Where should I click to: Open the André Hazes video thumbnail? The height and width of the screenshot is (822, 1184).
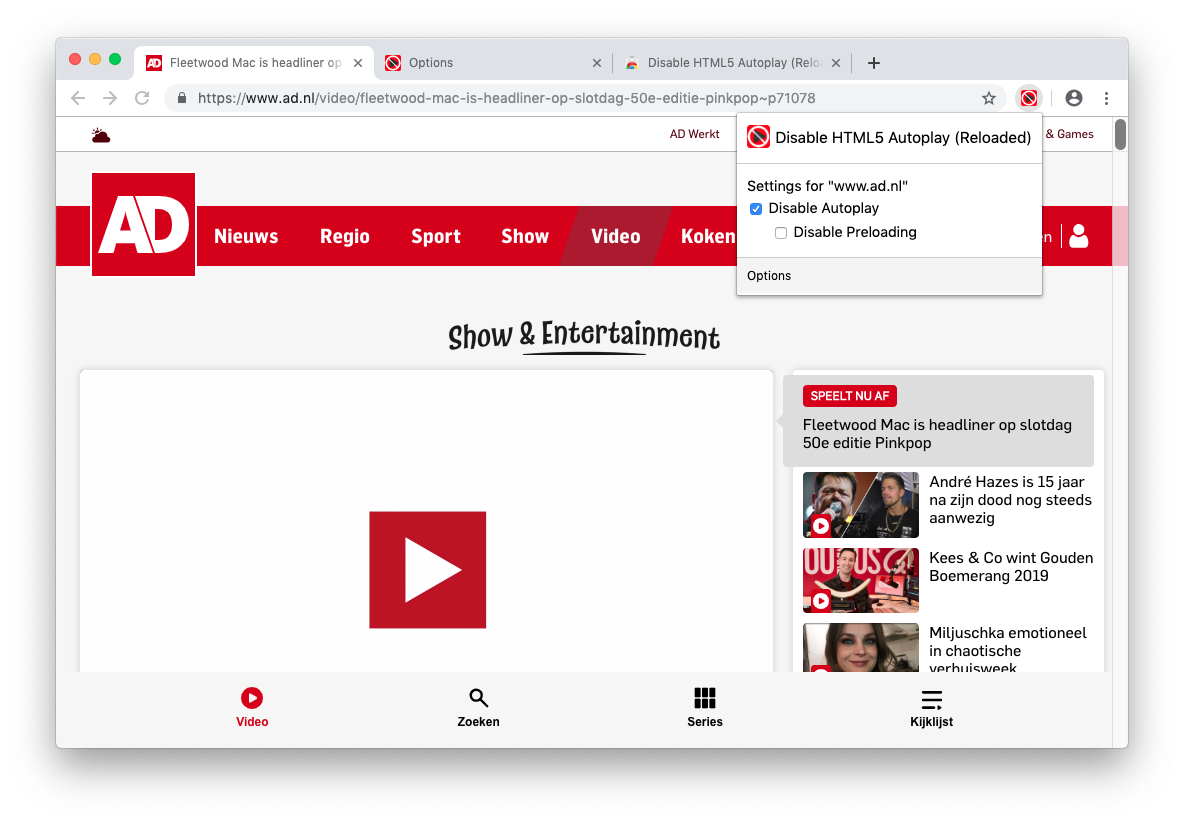click(860, 505)
